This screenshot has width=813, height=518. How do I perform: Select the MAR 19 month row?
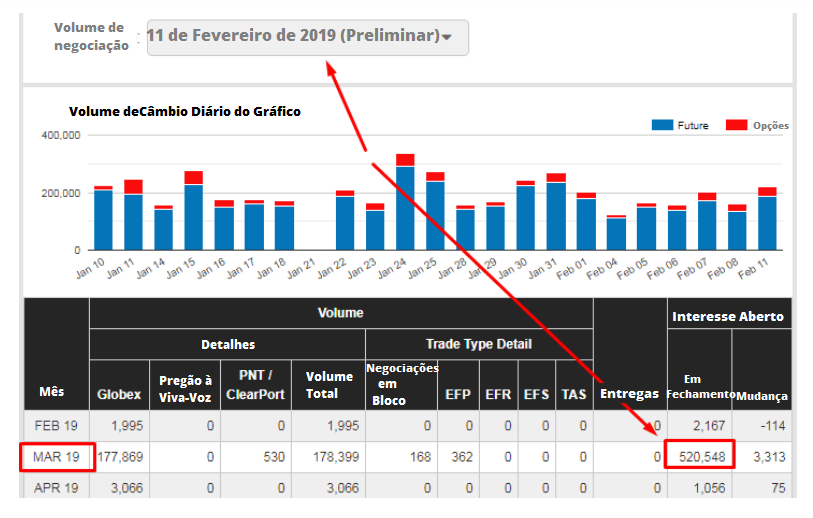tap(57, 458)
